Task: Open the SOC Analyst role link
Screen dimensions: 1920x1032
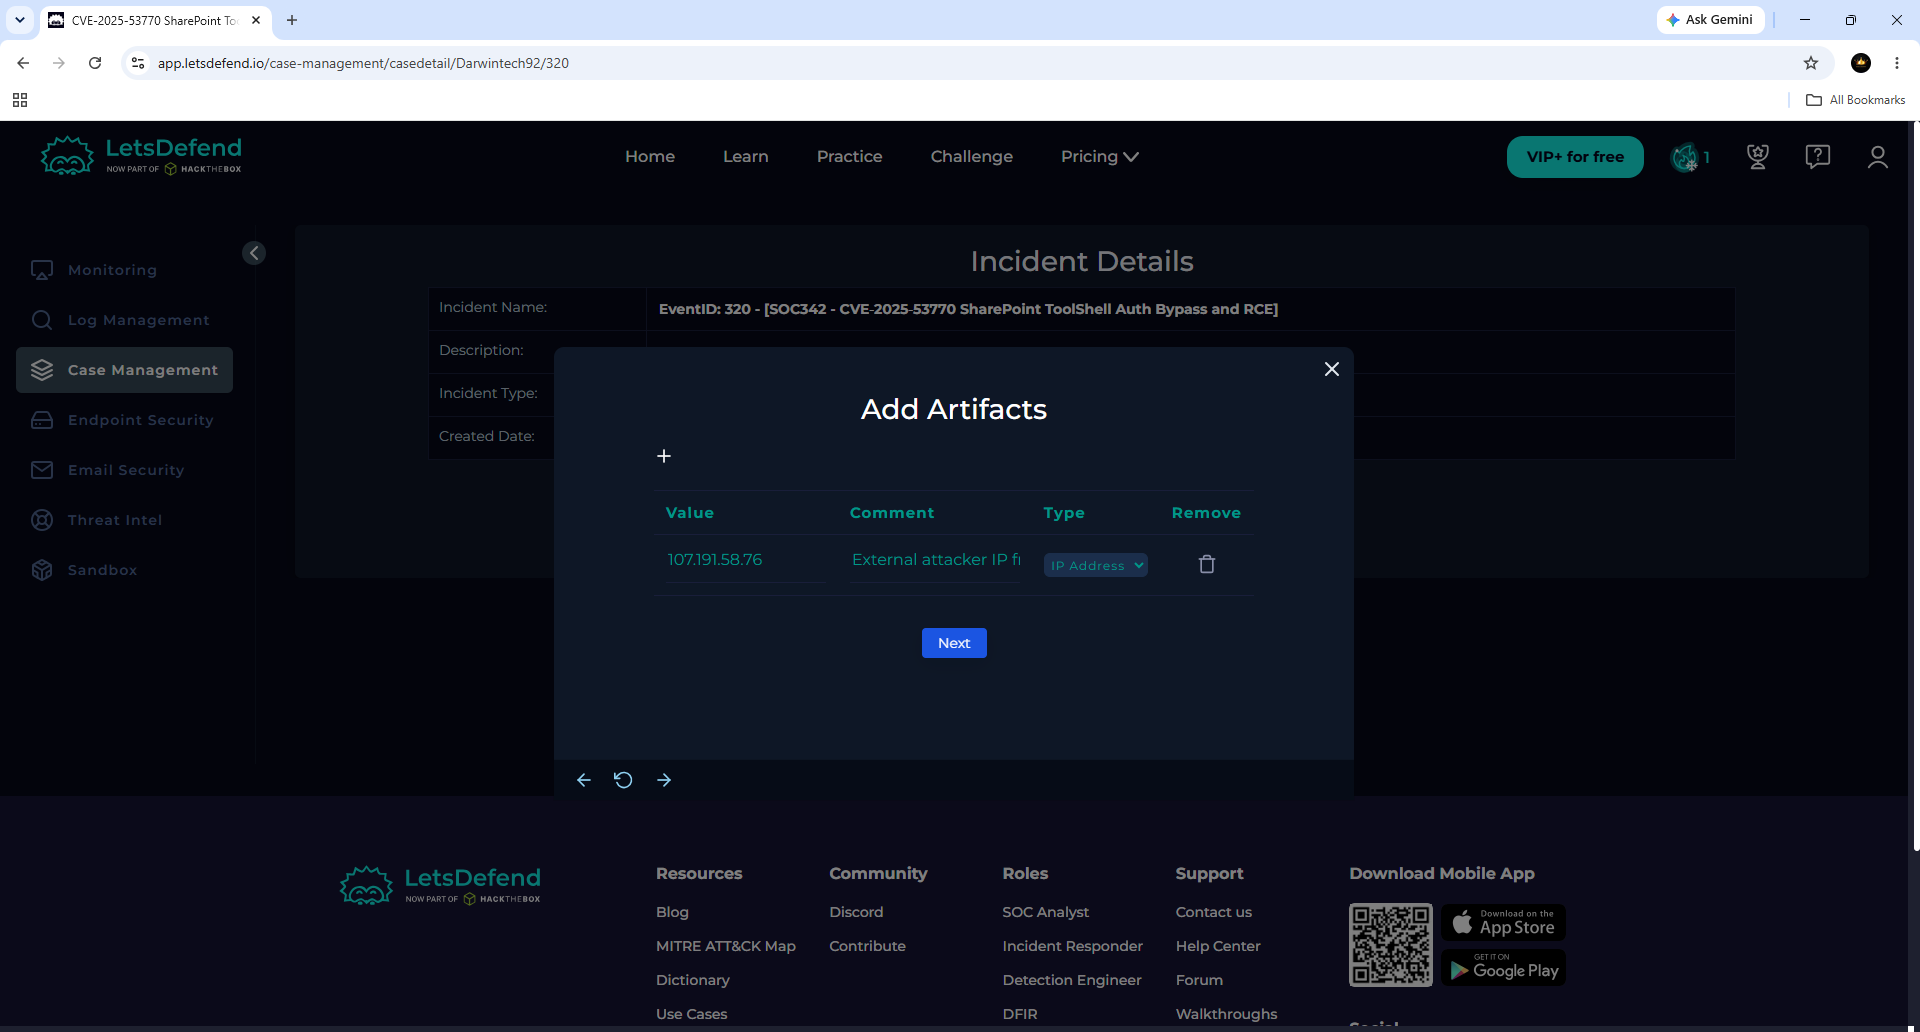Action: (x=1046, y=912)
